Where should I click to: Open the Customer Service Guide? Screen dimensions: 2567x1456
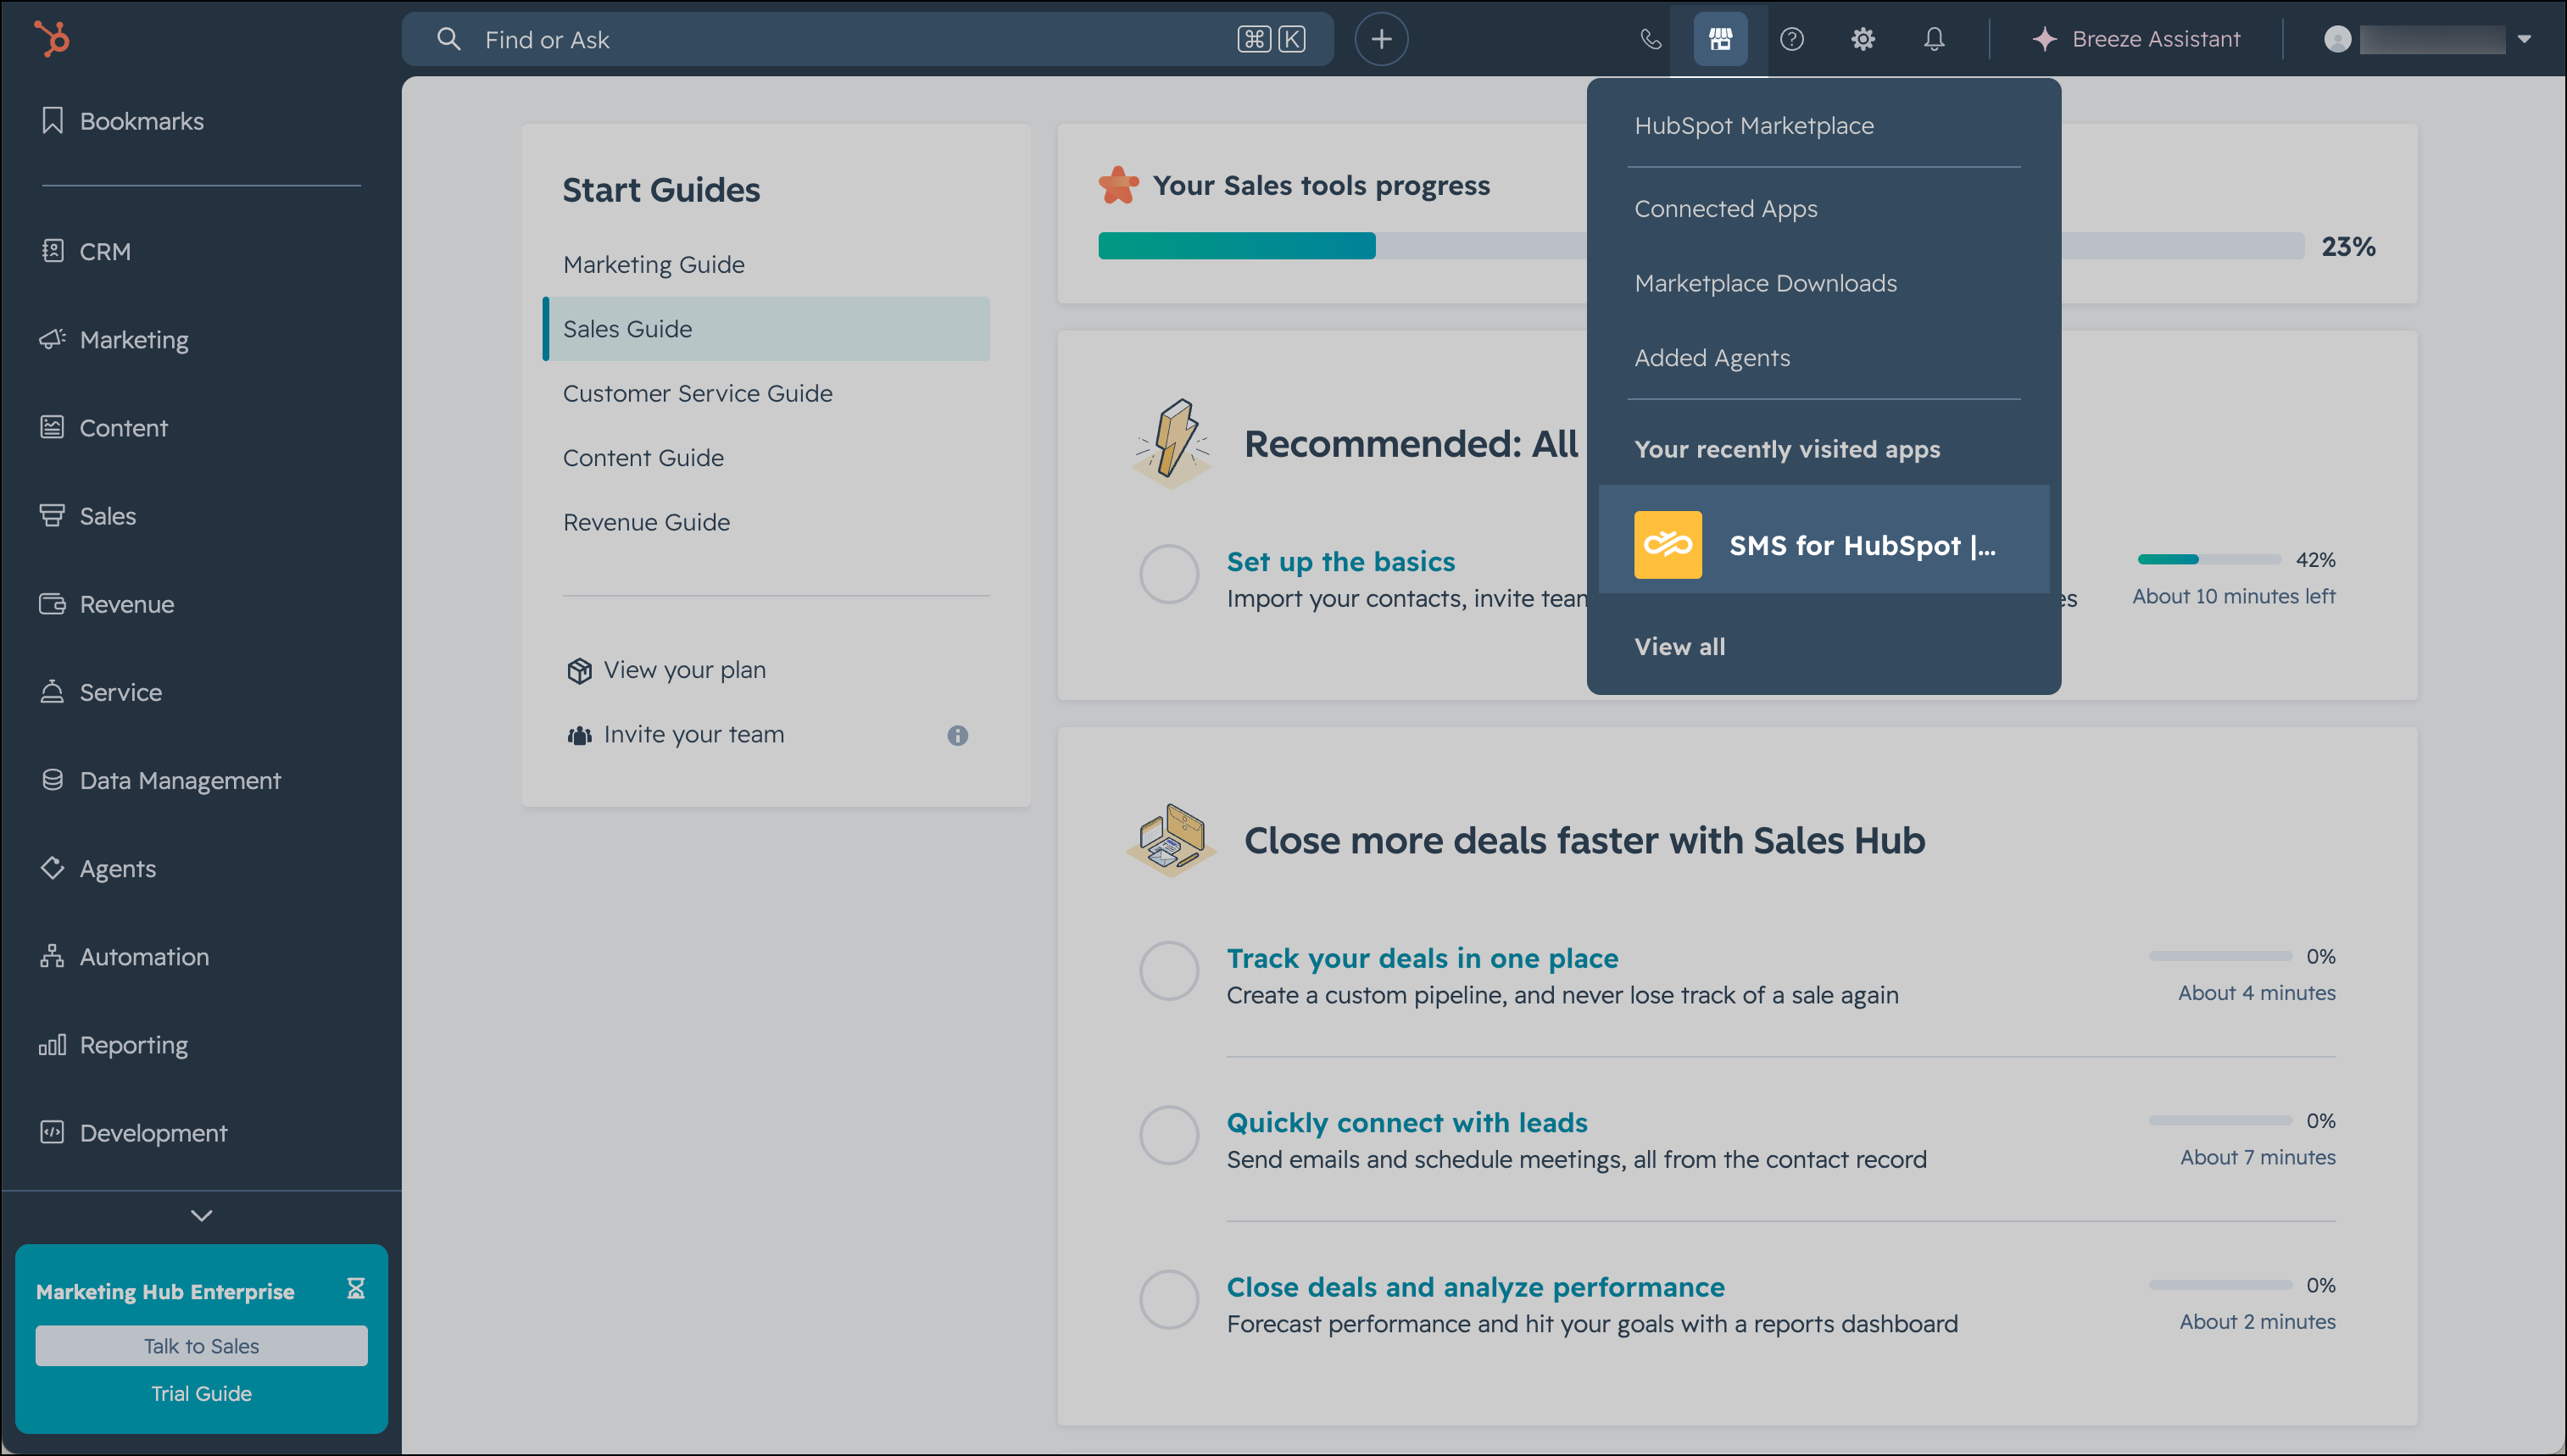[697, 393]
